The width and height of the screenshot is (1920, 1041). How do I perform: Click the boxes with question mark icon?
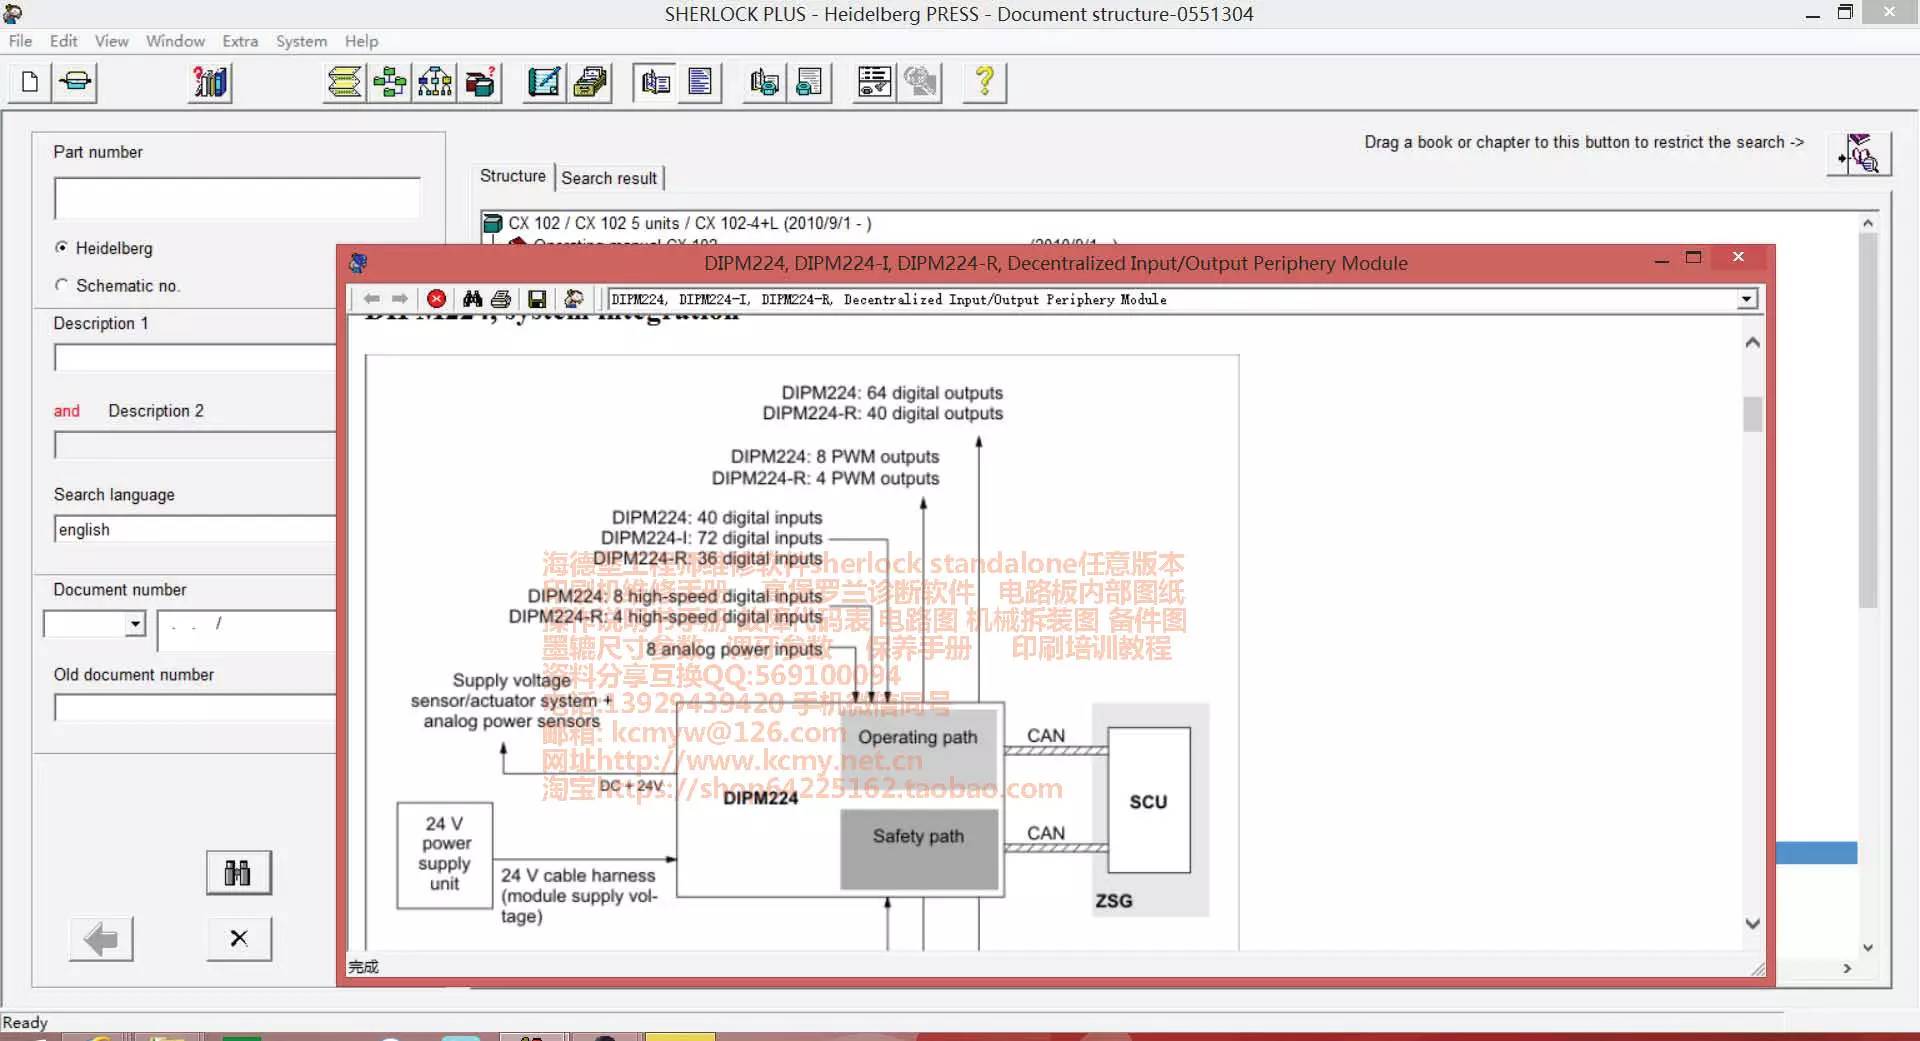pos(480,82)
